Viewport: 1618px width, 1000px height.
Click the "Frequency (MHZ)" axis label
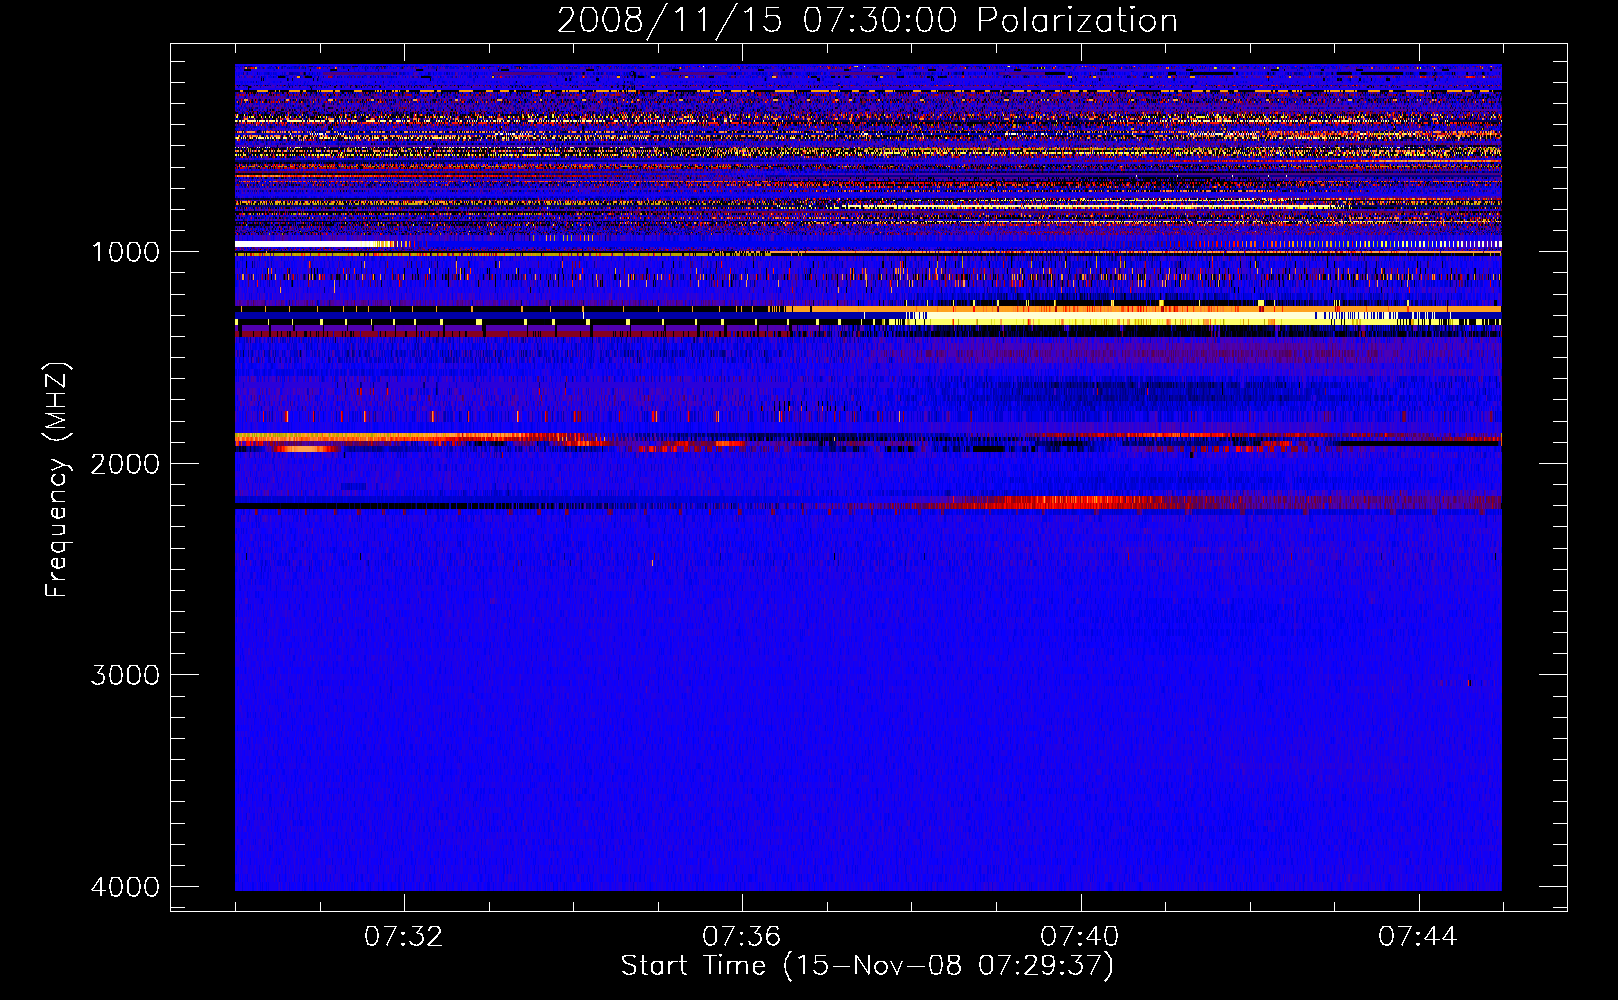pyautogui.click(x=57, y=479)
